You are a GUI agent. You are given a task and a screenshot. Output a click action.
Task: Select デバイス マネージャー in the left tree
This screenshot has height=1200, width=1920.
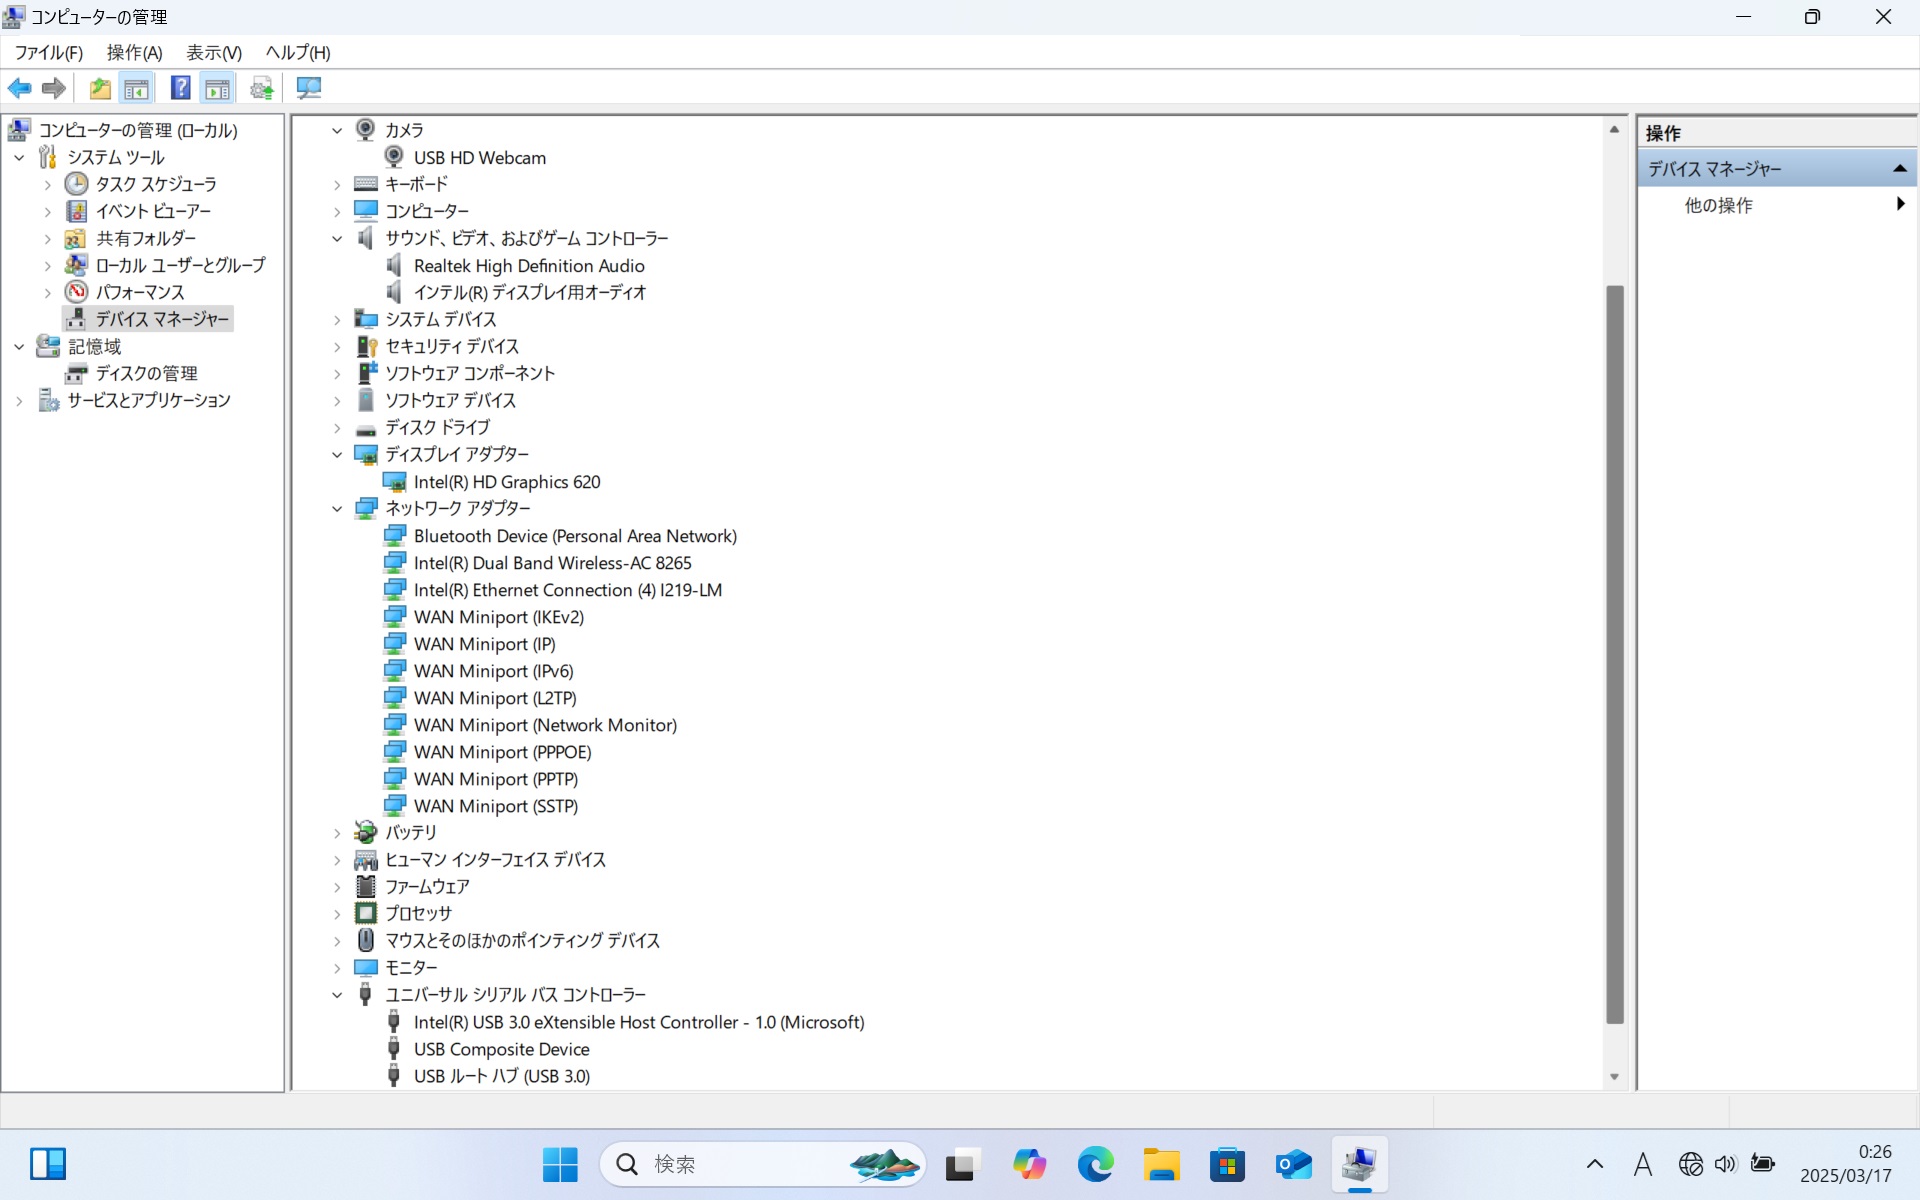pos(162,319)
